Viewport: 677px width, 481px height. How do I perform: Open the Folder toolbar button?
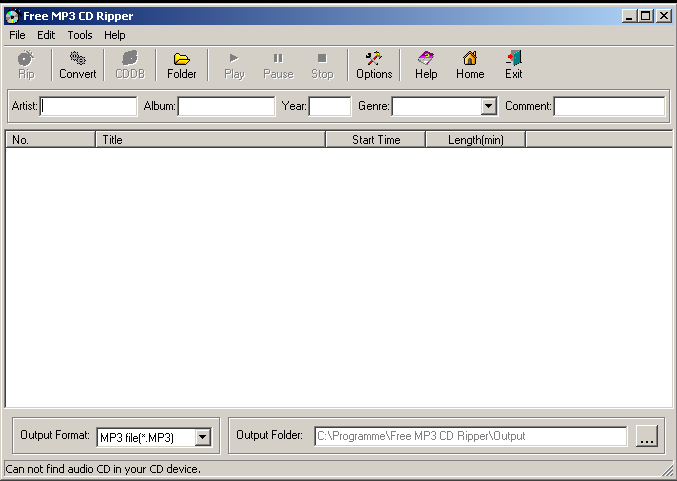(182, 65)
